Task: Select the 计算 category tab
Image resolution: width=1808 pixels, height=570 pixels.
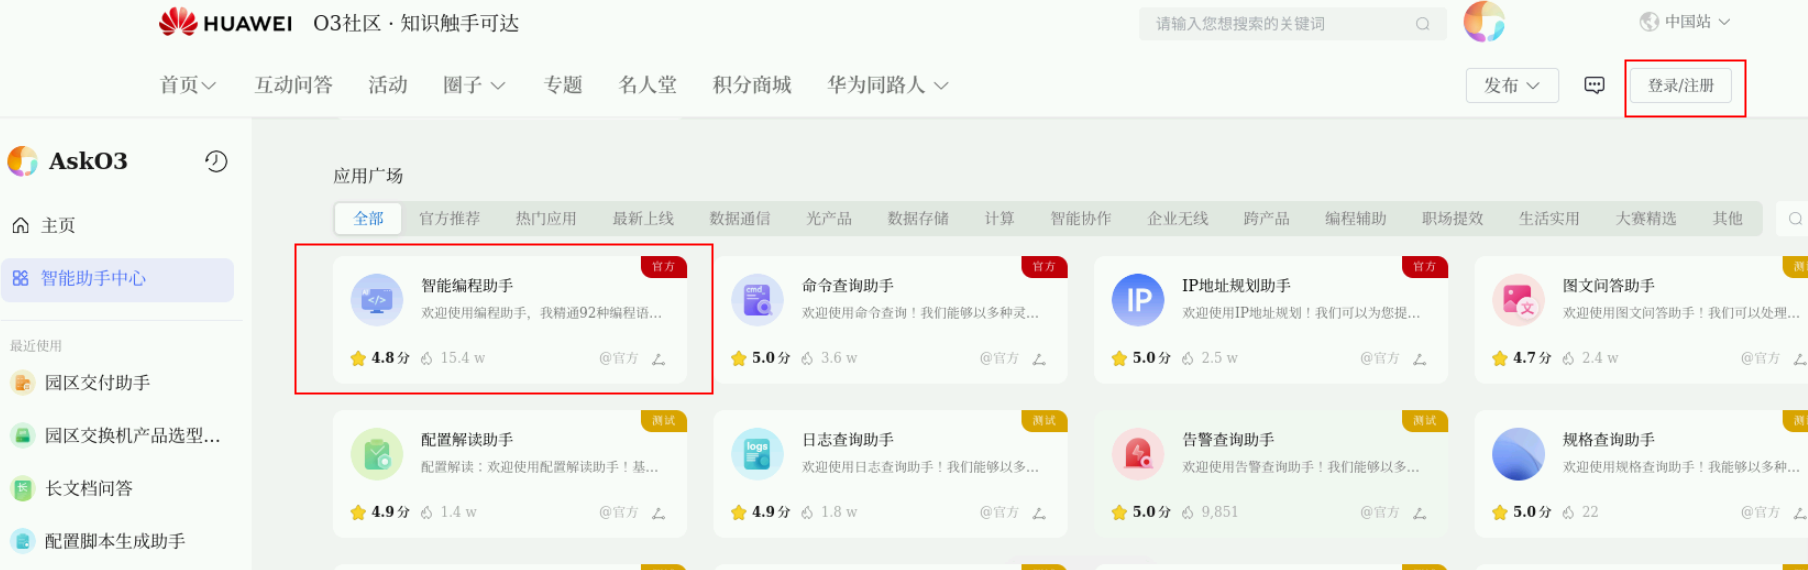Action: tap(999, 218)
